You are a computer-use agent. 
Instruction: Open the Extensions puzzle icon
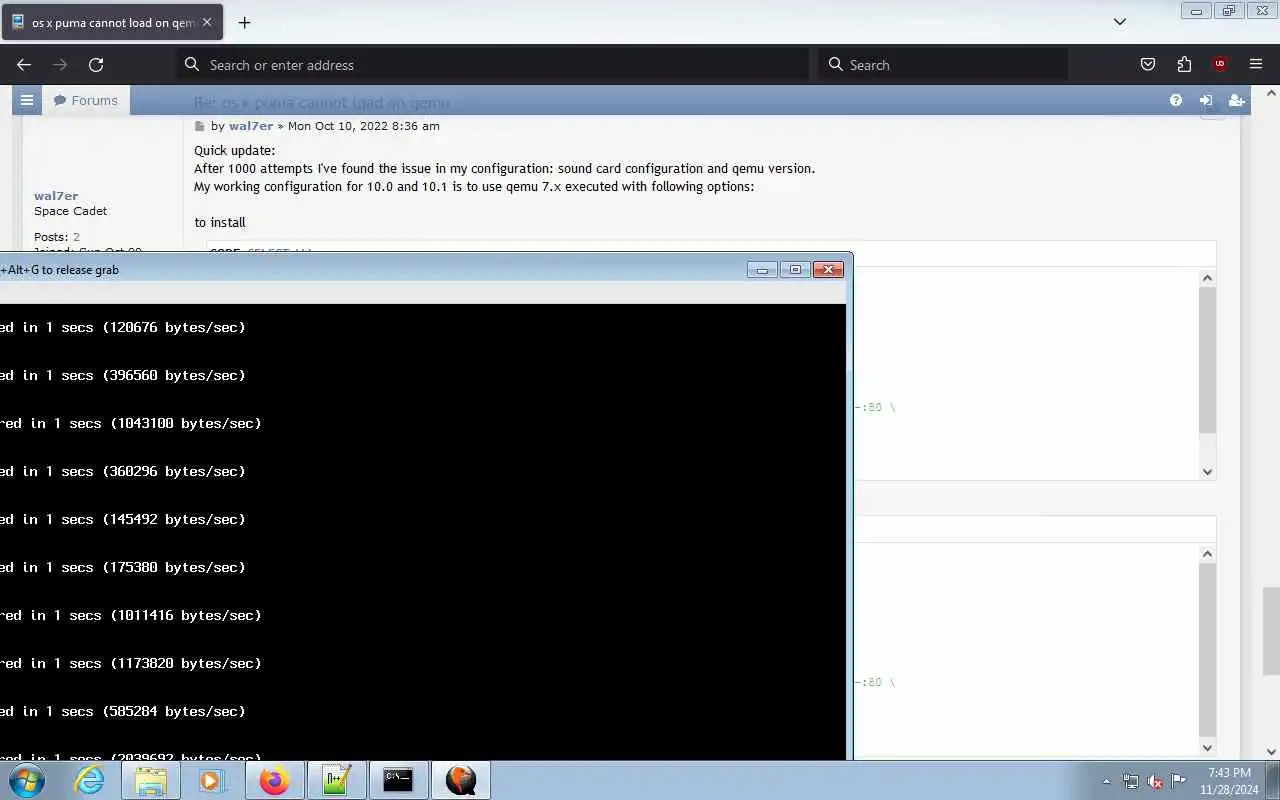point(1184,65)
